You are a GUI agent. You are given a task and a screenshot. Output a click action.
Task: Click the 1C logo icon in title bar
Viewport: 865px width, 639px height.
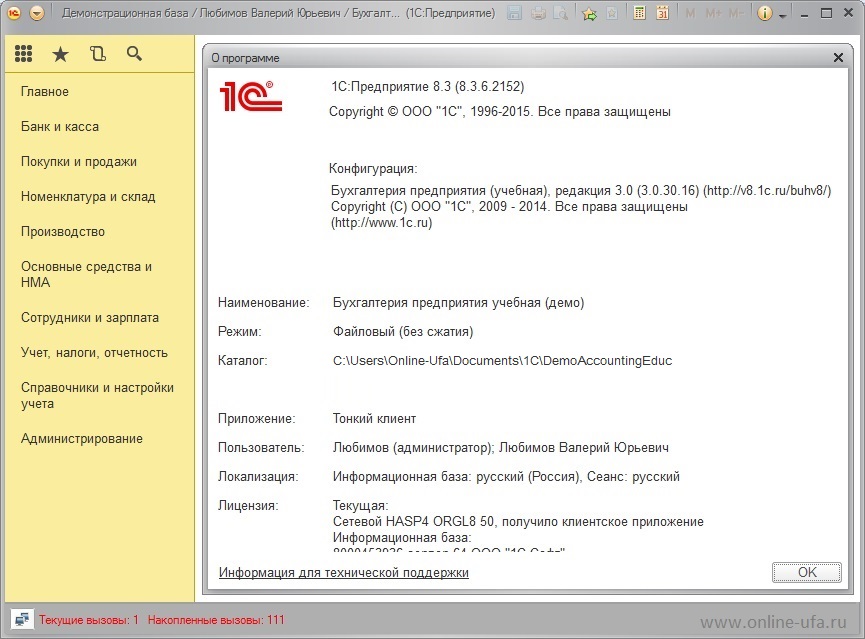click(x=14, y=13)
